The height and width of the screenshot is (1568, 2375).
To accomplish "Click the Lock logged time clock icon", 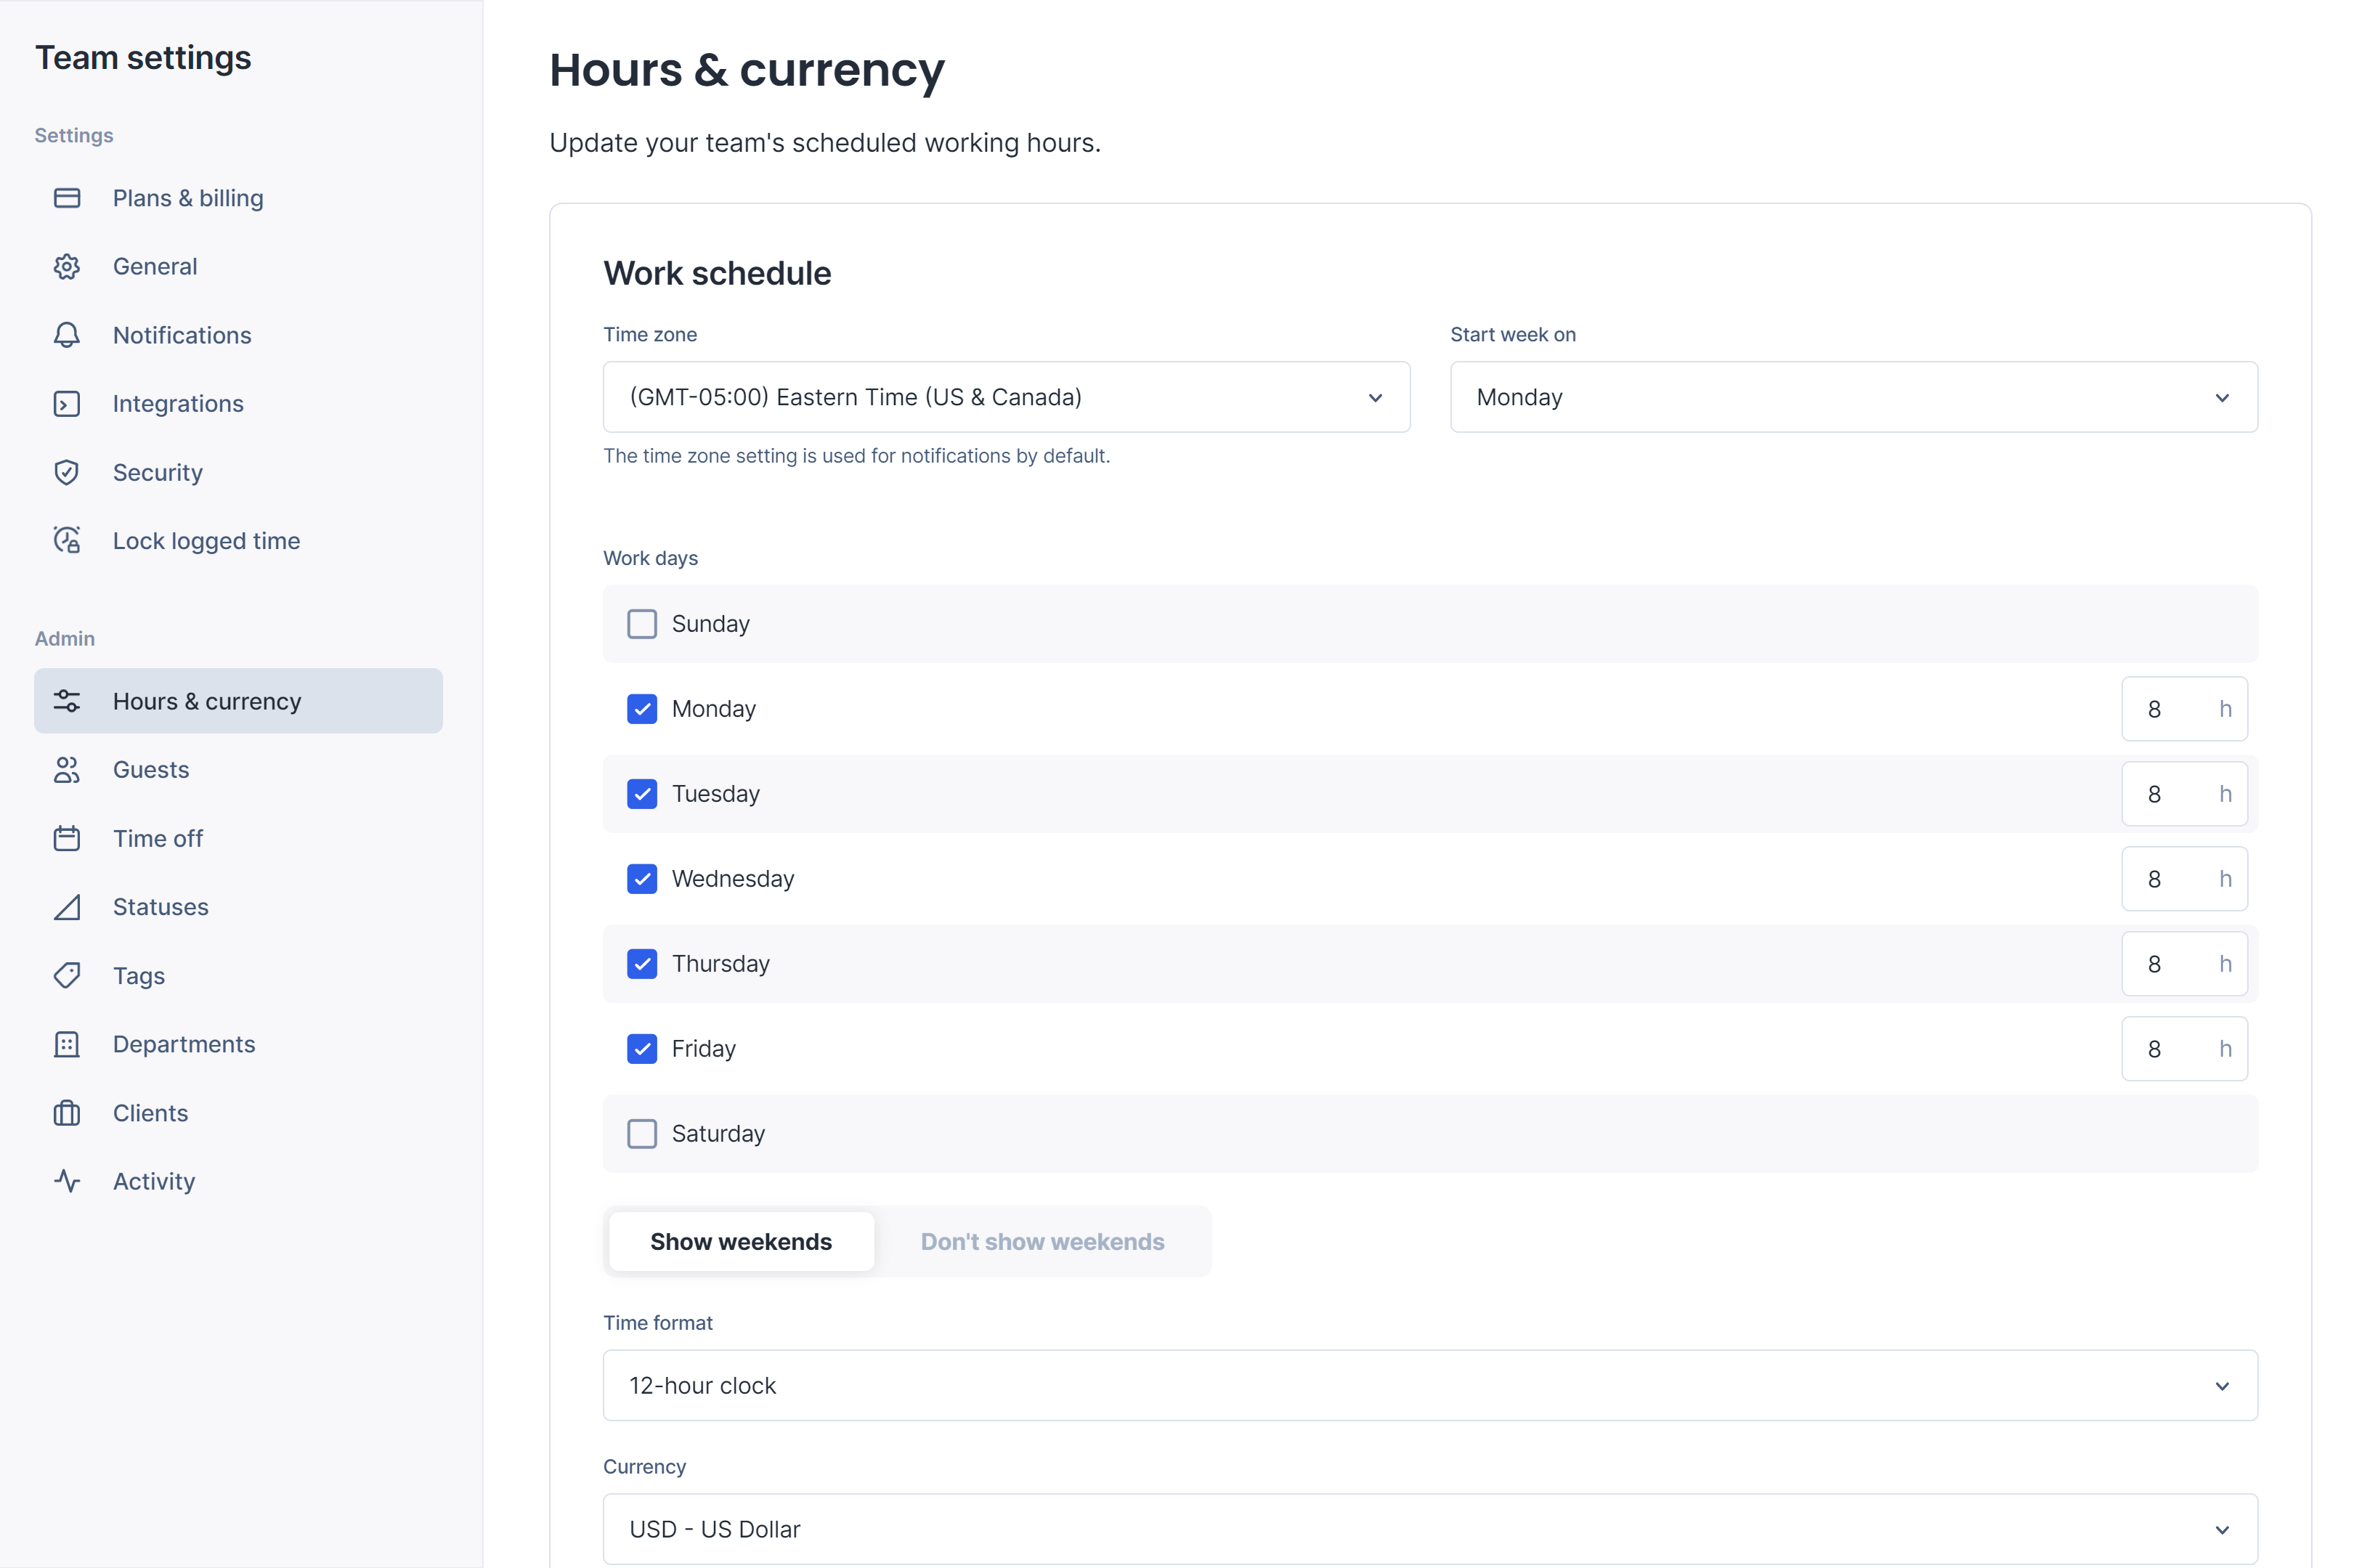I will pos(67,541).
